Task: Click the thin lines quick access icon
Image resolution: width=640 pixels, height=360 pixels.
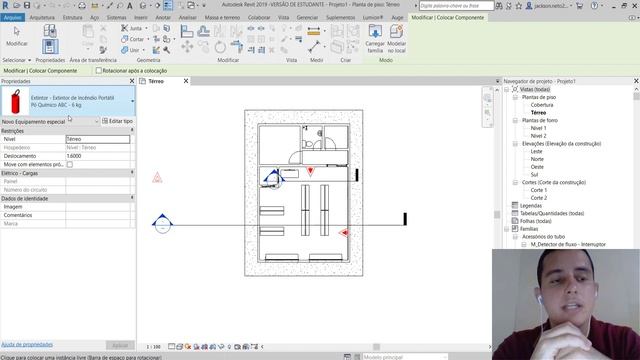Action: coord(168,5)
